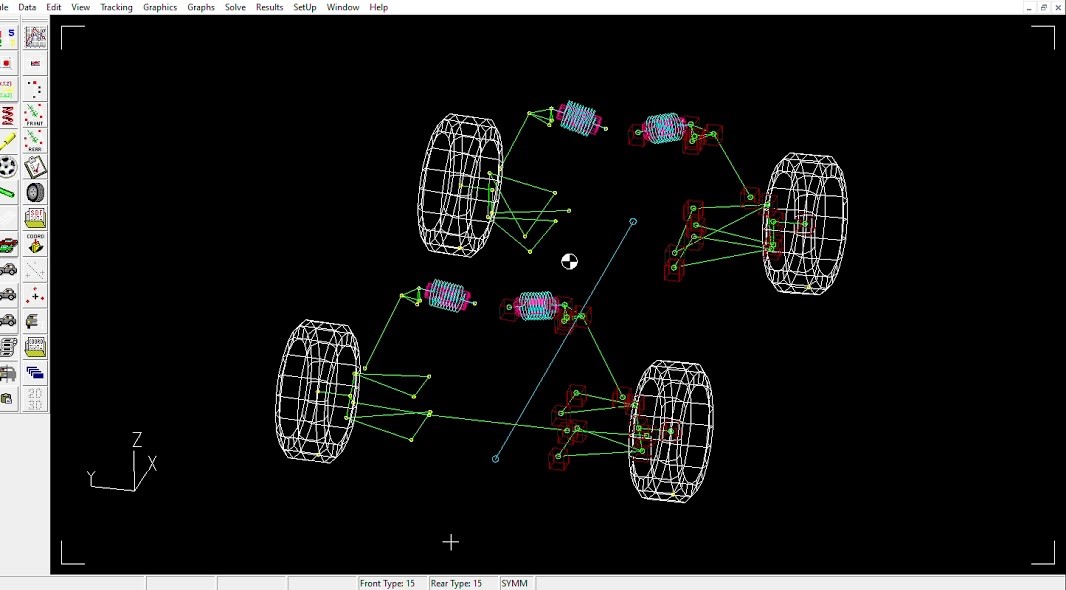
Task: Open the Data menu
Action: pyautogui.click(x=27, y=7)
